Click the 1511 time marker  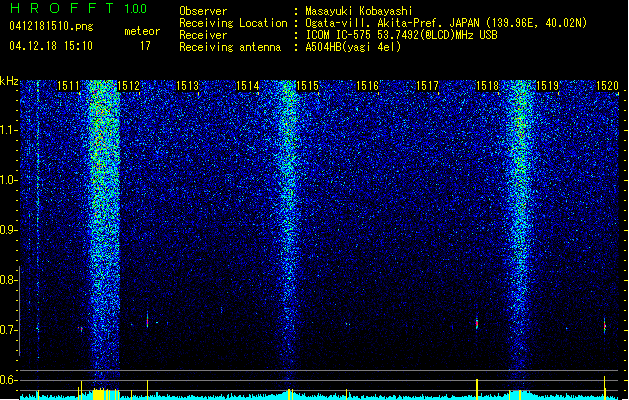tap(68, 85)
